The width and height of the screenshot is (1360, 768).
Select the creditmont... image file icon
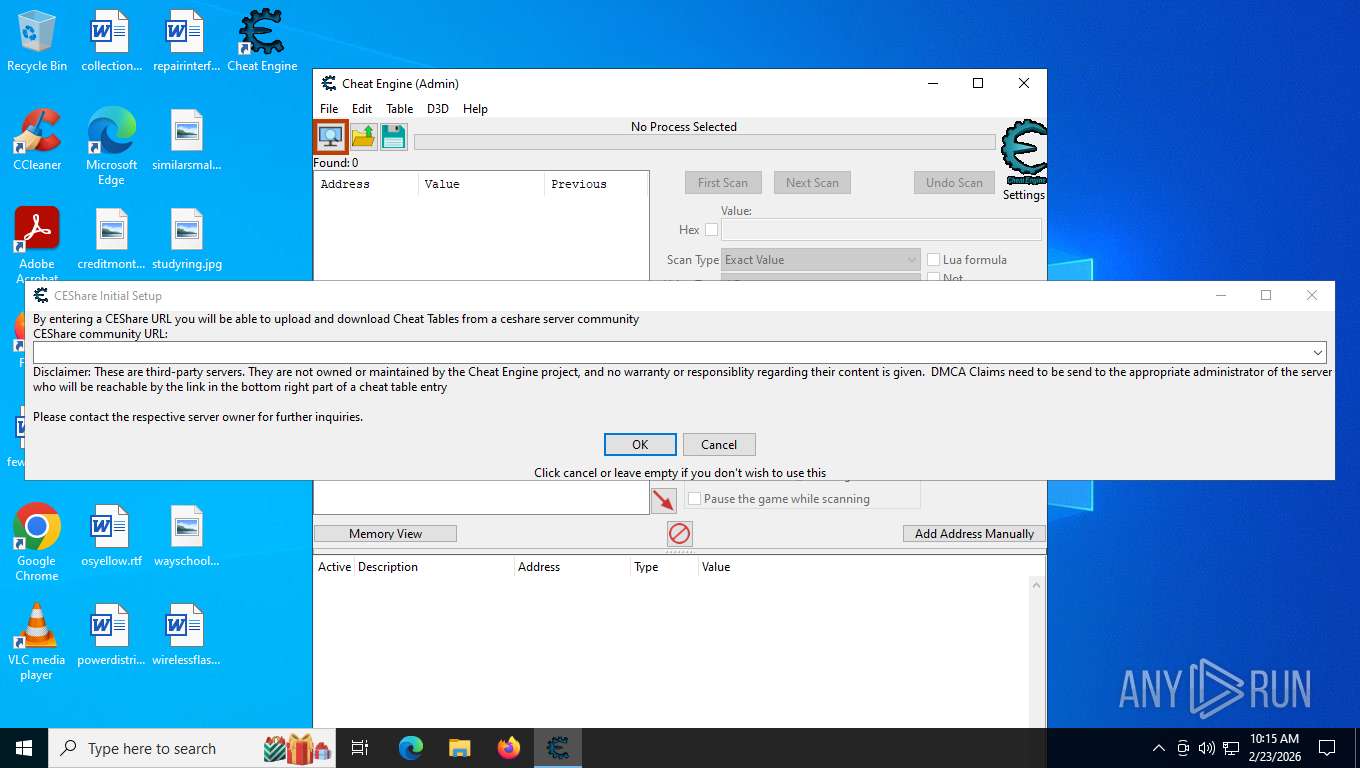click(112, 239)
